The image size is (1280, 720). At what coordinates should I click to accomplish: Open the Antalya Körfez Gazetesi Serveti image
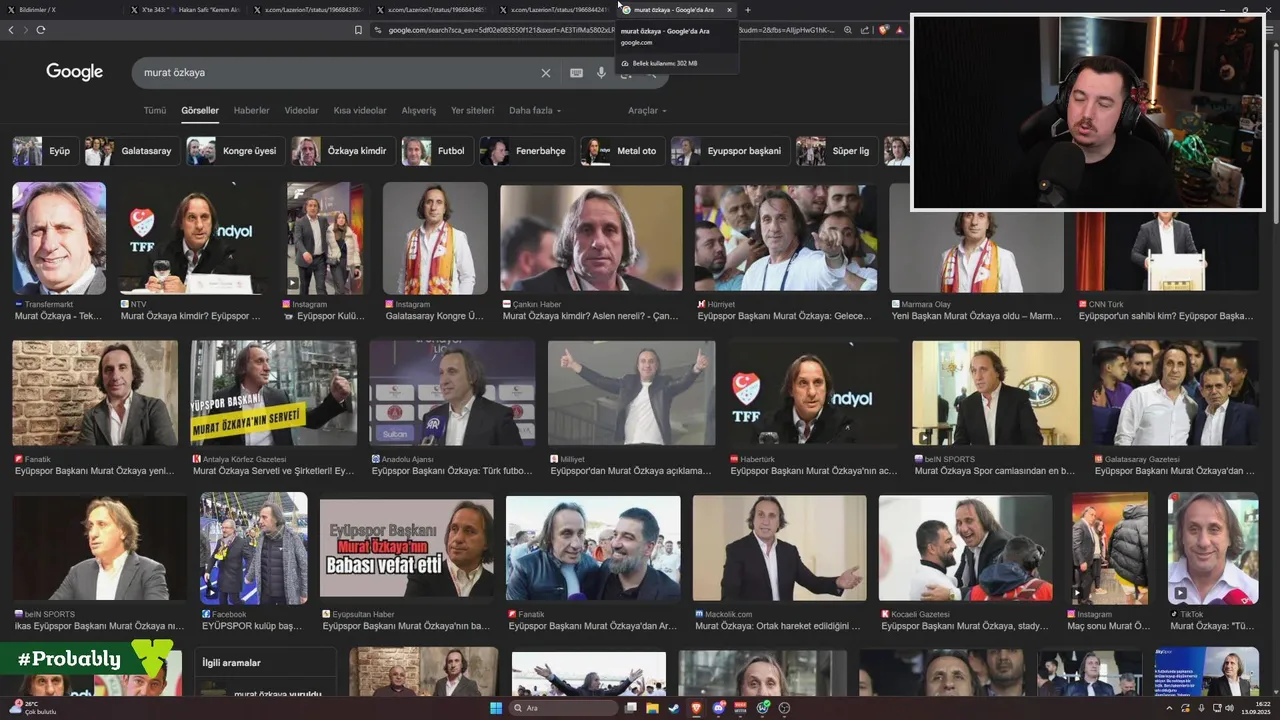click(273, 393)
